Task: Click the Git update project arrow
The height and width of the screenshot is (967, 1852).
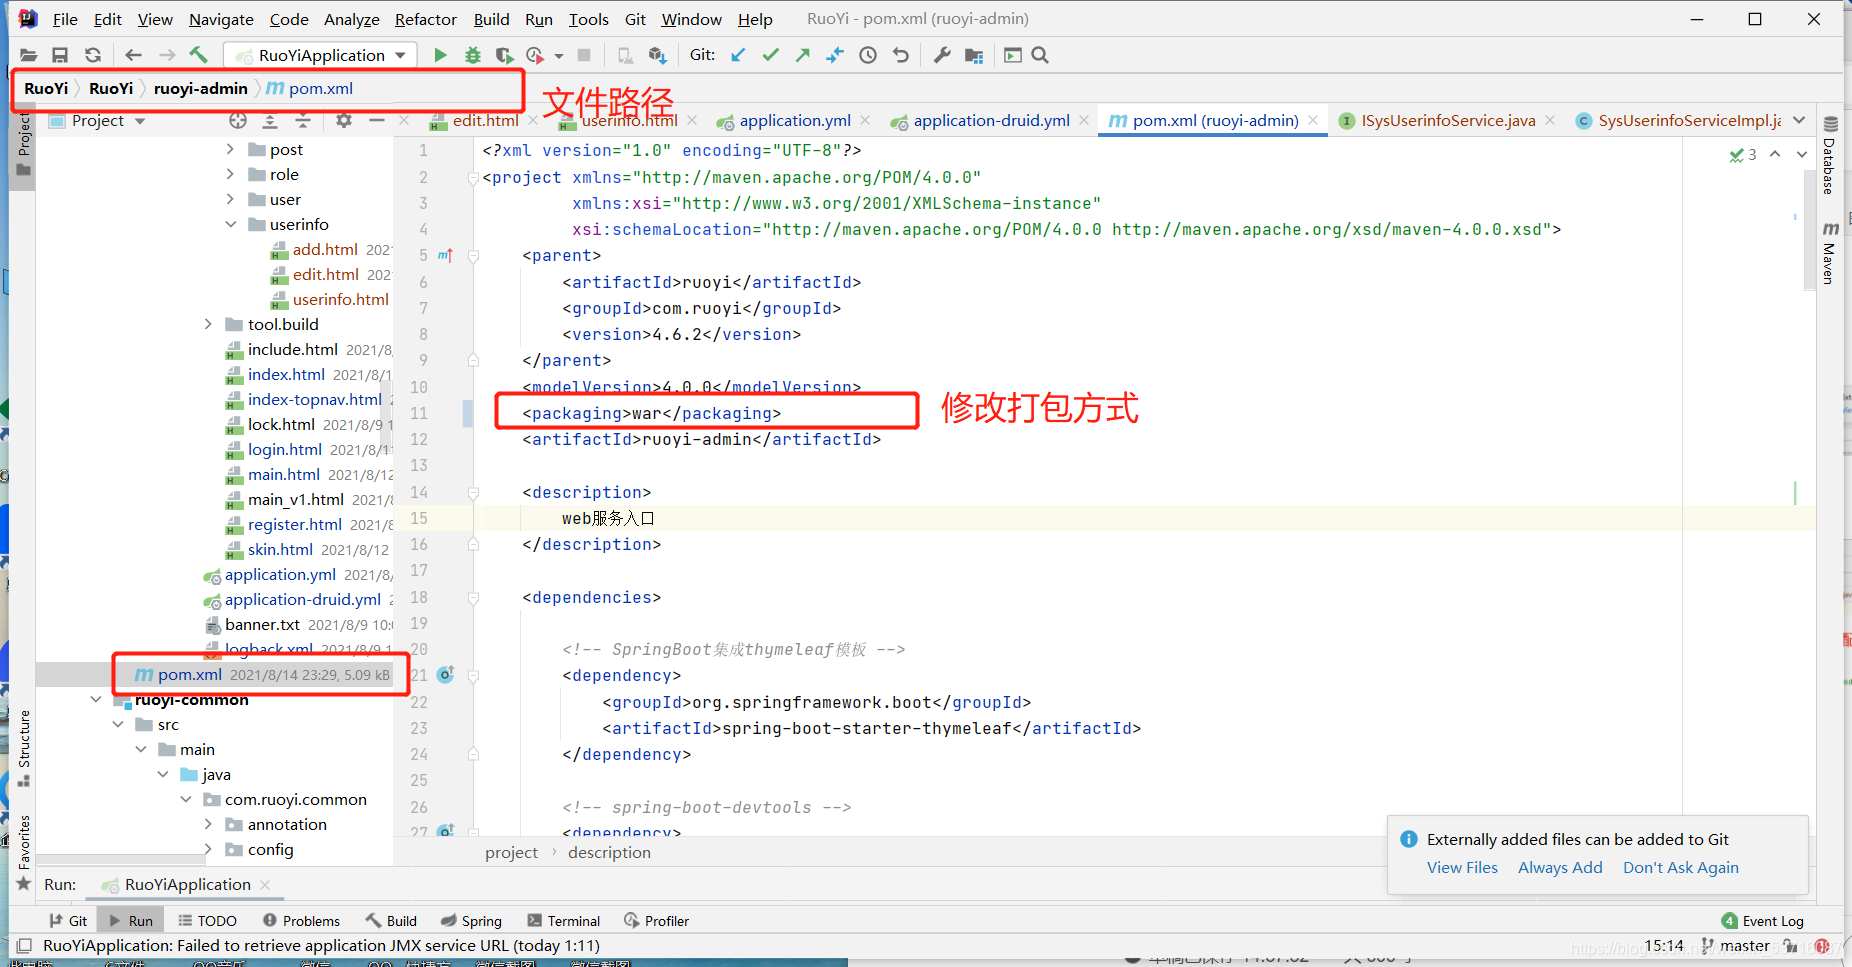Action: coord(738,55)
